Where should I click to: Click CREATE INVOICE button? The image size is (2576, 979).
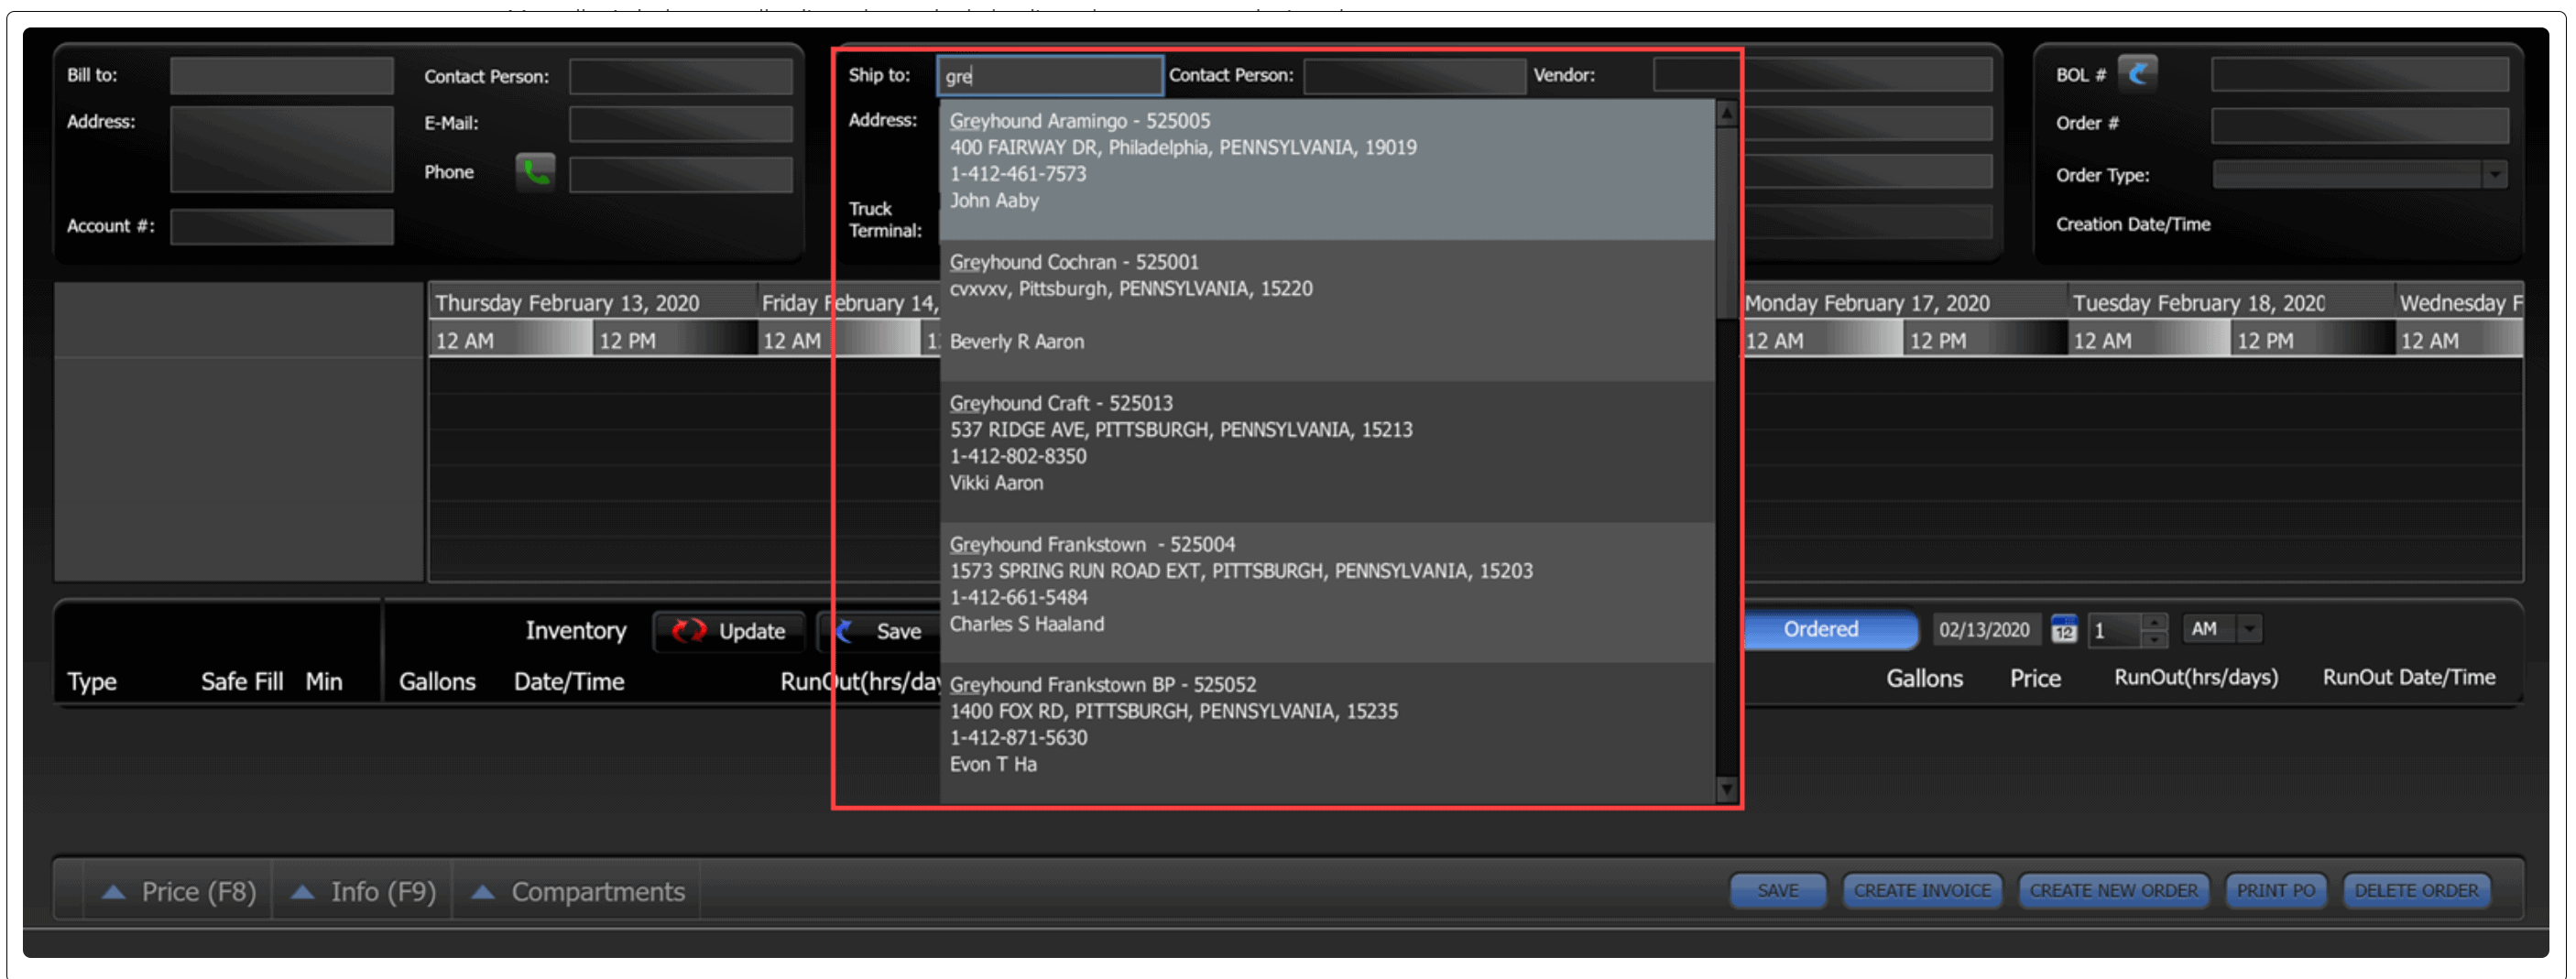pos(1922,890)
